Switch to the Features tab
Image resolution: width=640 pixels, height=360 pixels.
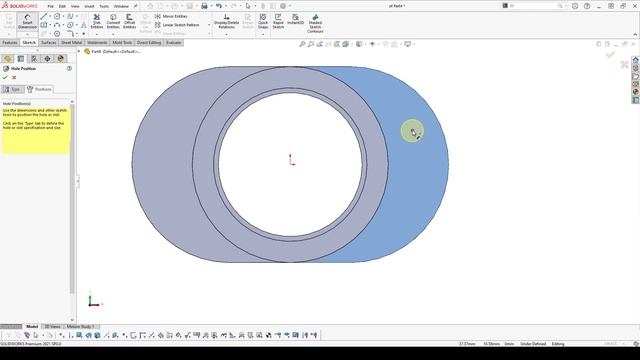[x=10, y=42]
